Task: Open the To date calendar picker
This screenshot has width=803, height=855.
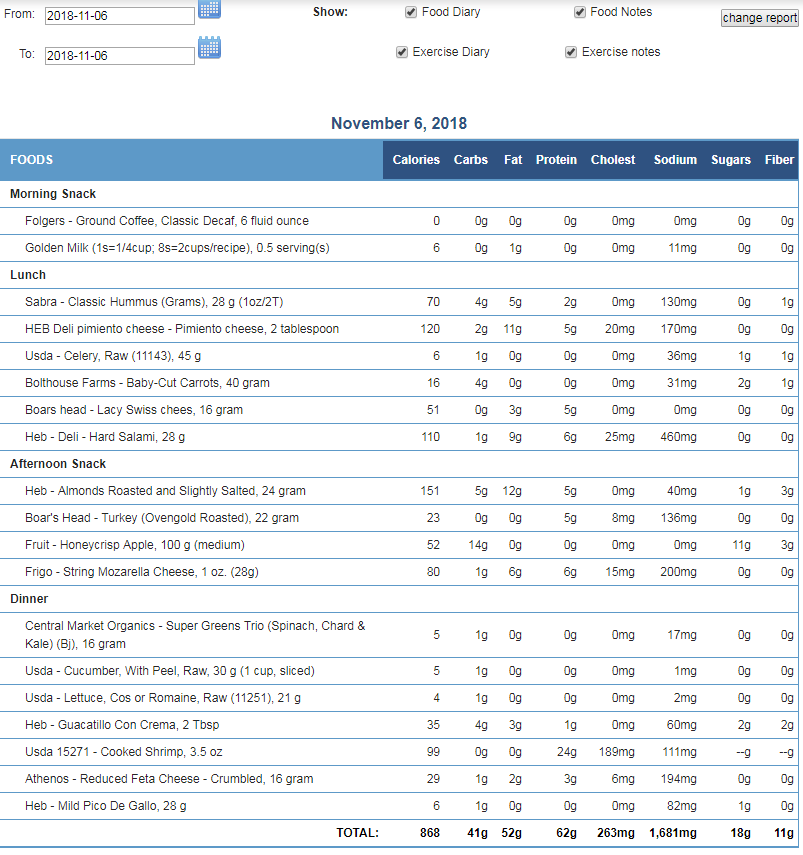Action: 209,47
